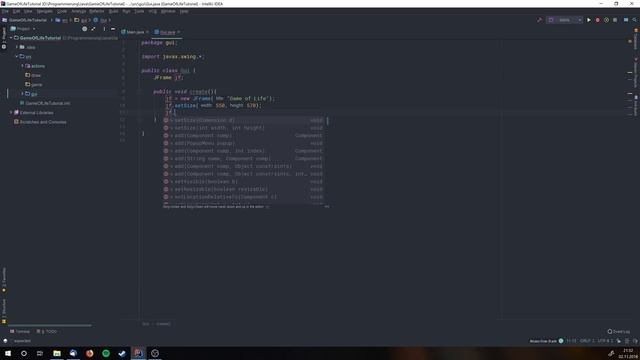640x360 pixels.
Task: Open the File menu
Action: point(5,11)
